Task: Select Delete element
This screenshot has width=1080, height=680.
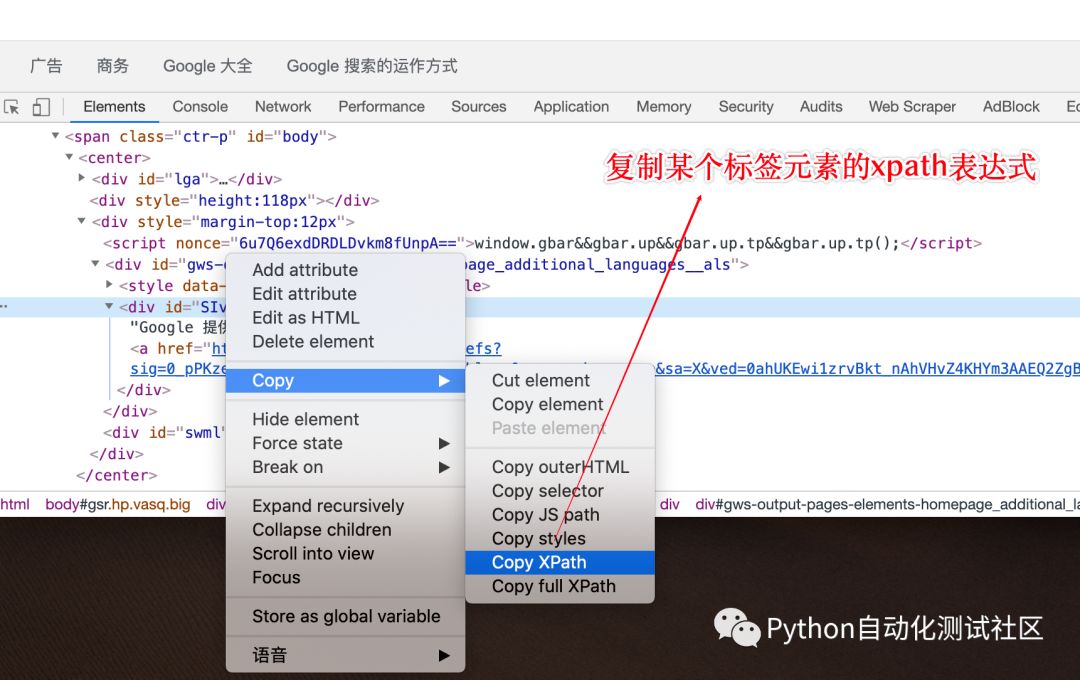Action: click(345, 342)
